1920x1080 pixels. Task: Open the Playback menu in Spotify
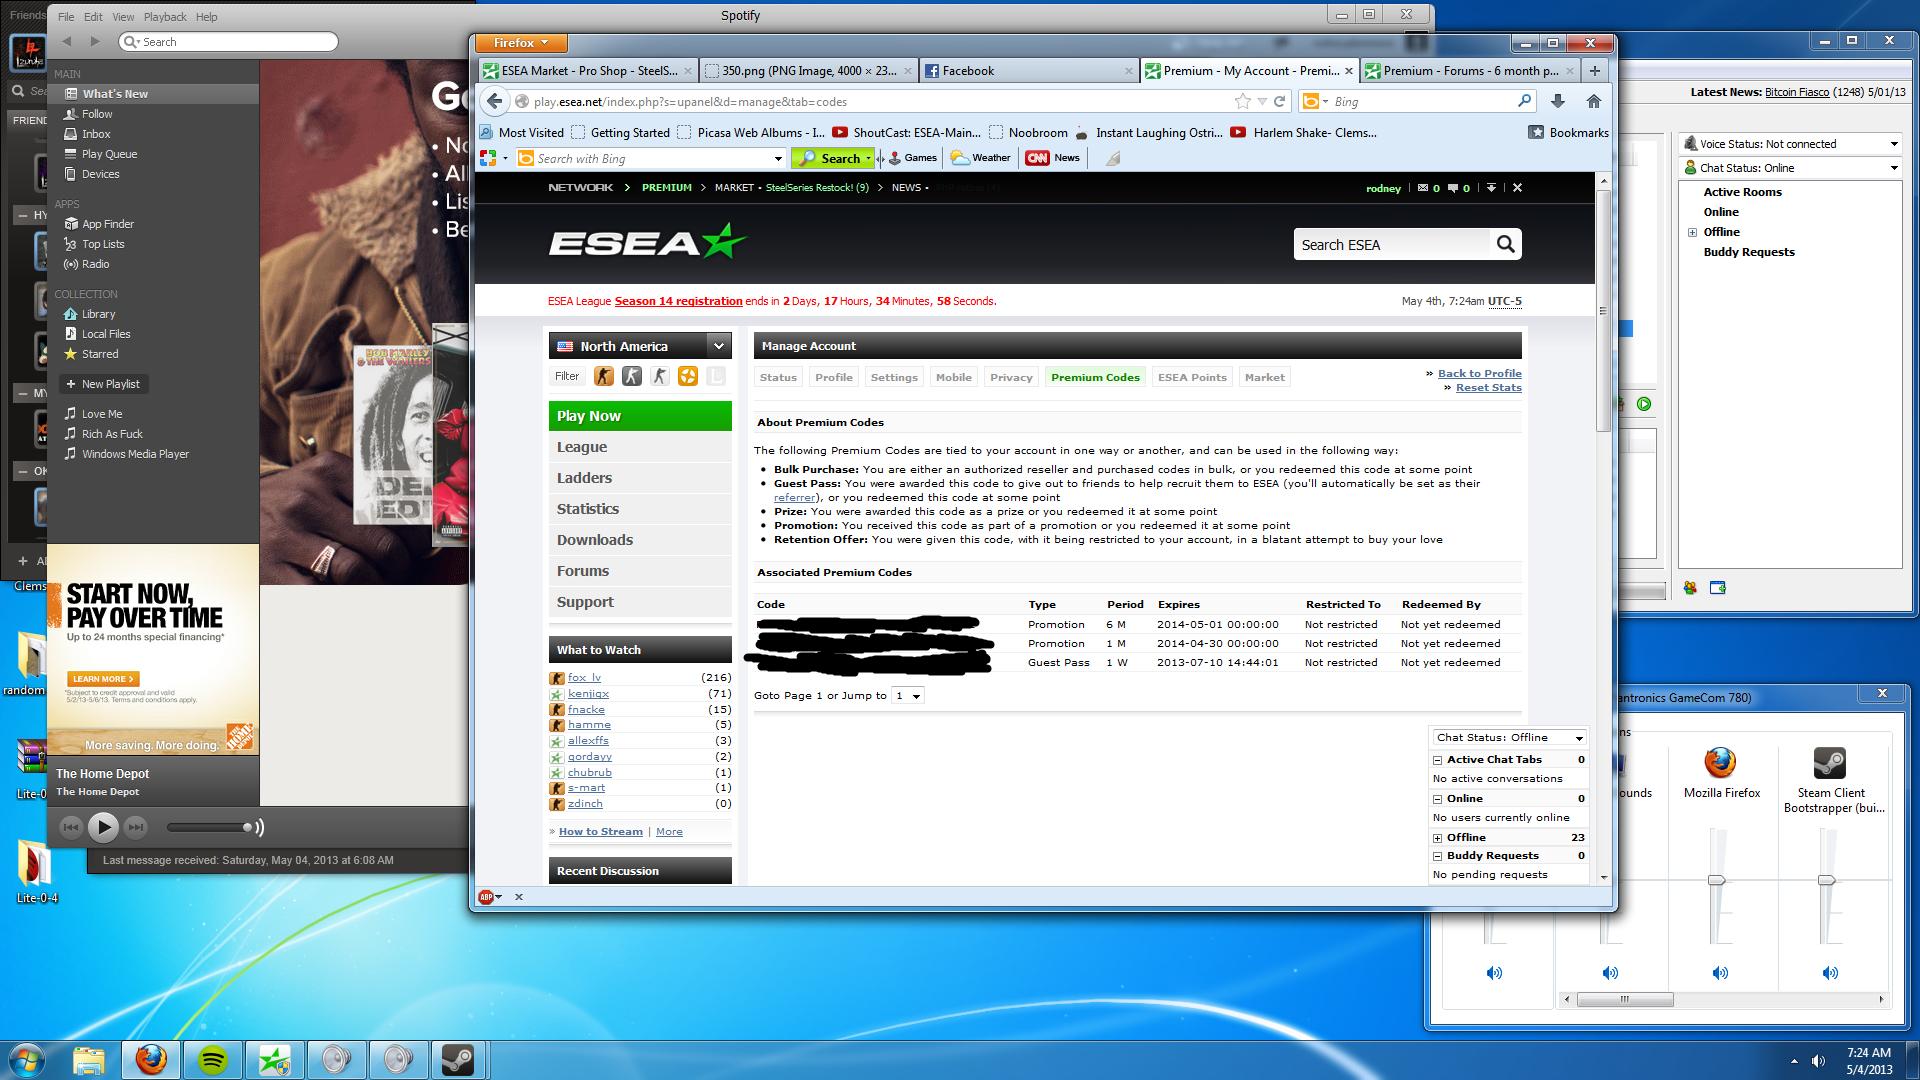[x=165, y=17]
